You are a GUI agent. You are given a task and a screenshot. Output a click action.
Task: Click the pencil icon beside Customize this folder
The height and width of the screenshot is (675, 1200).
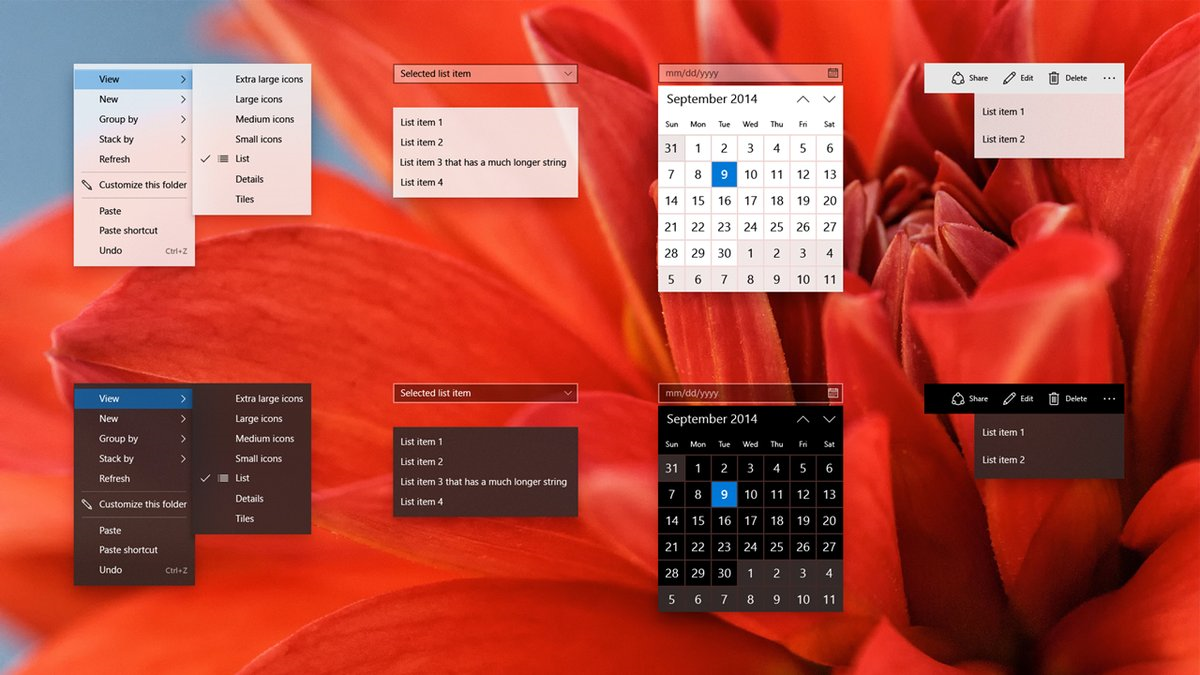pyautogui.click(x=85, y=184)
